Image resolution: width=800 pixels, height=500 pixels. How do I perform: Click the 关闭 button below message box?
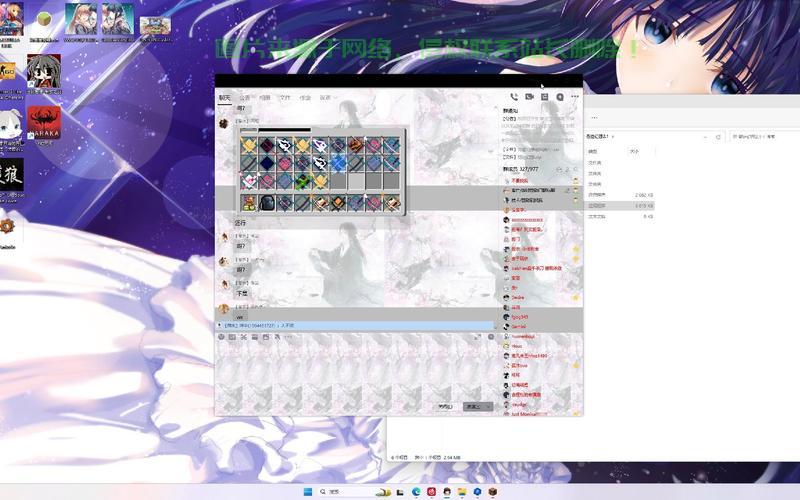445,407
